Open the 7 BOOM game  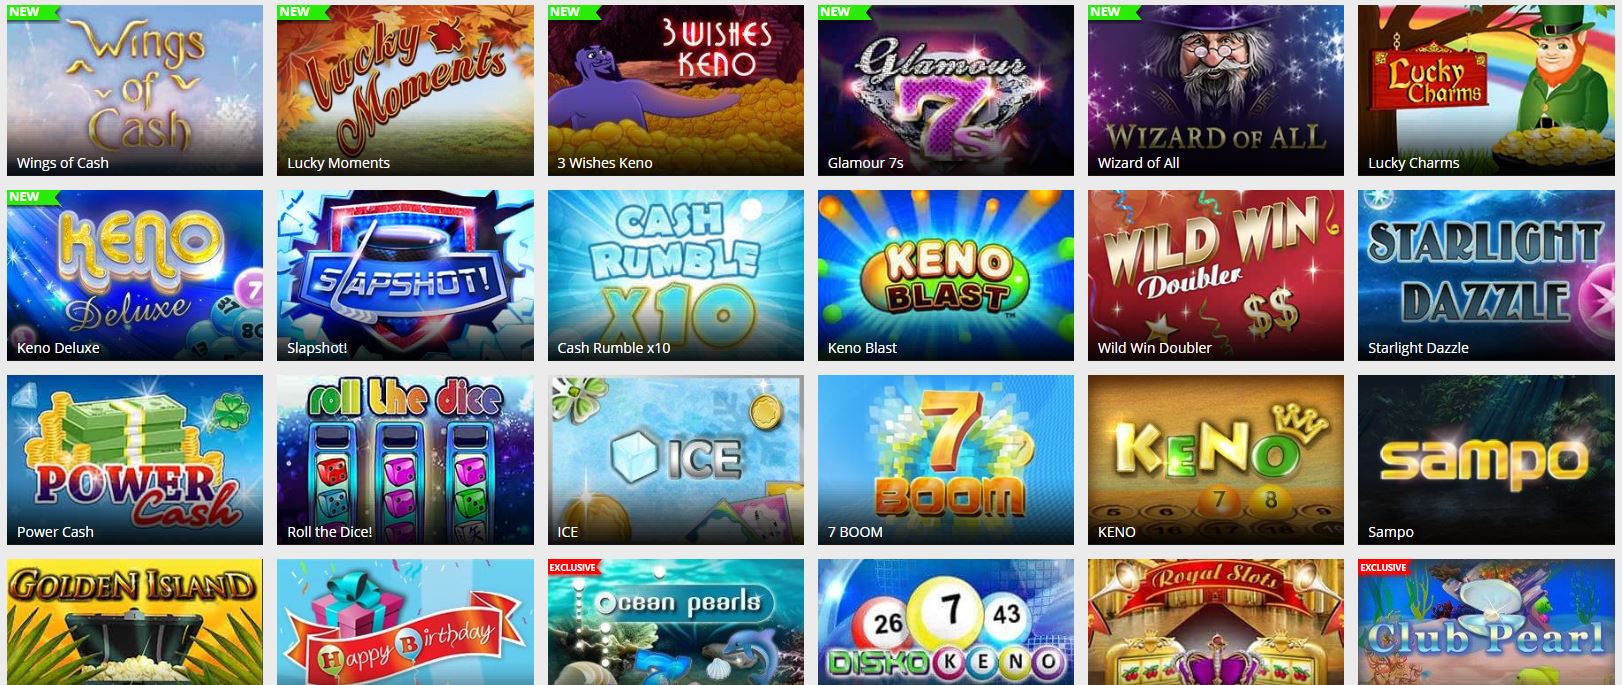[946, 460]
